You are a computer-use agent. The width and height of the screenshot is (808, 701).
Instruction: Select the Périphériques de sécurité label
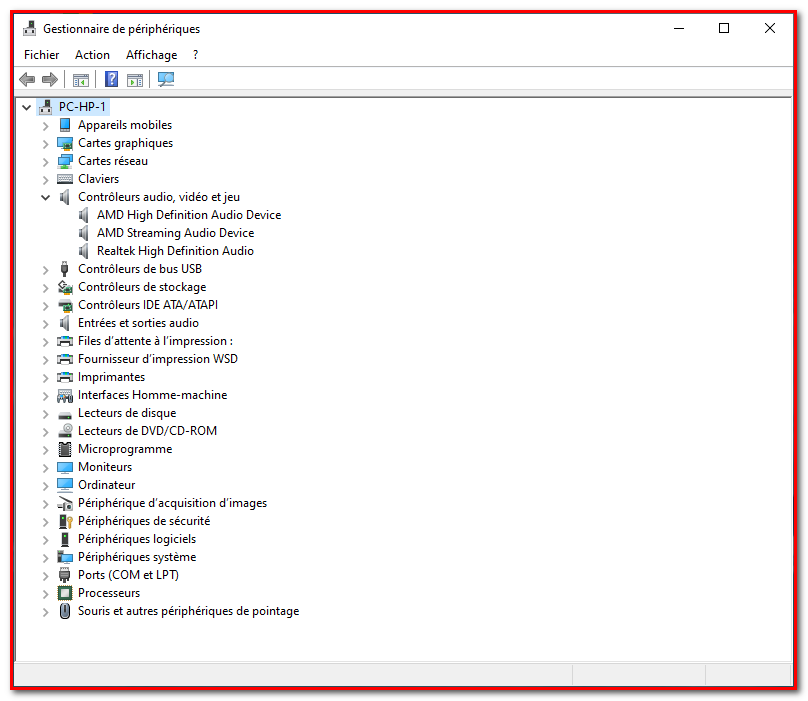(144, 521)
